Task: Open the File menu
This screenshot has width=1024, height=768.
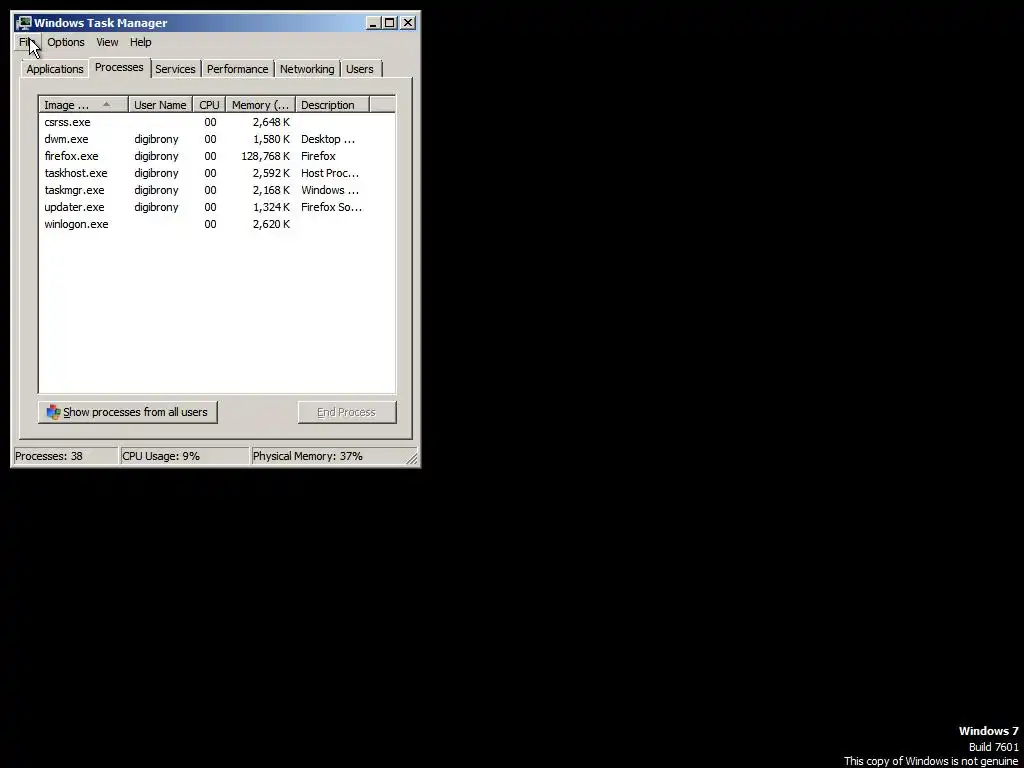Action: click(25, 42)
